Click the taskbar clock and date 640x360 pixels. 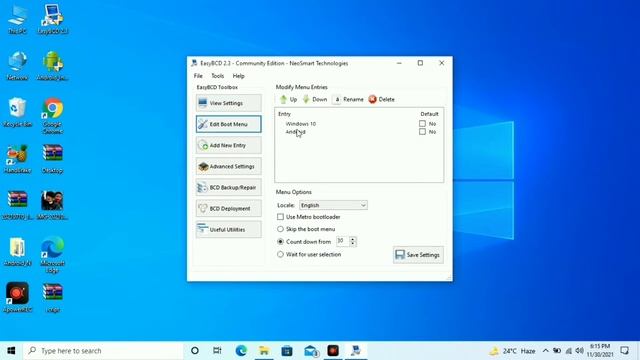pos(600,351)
